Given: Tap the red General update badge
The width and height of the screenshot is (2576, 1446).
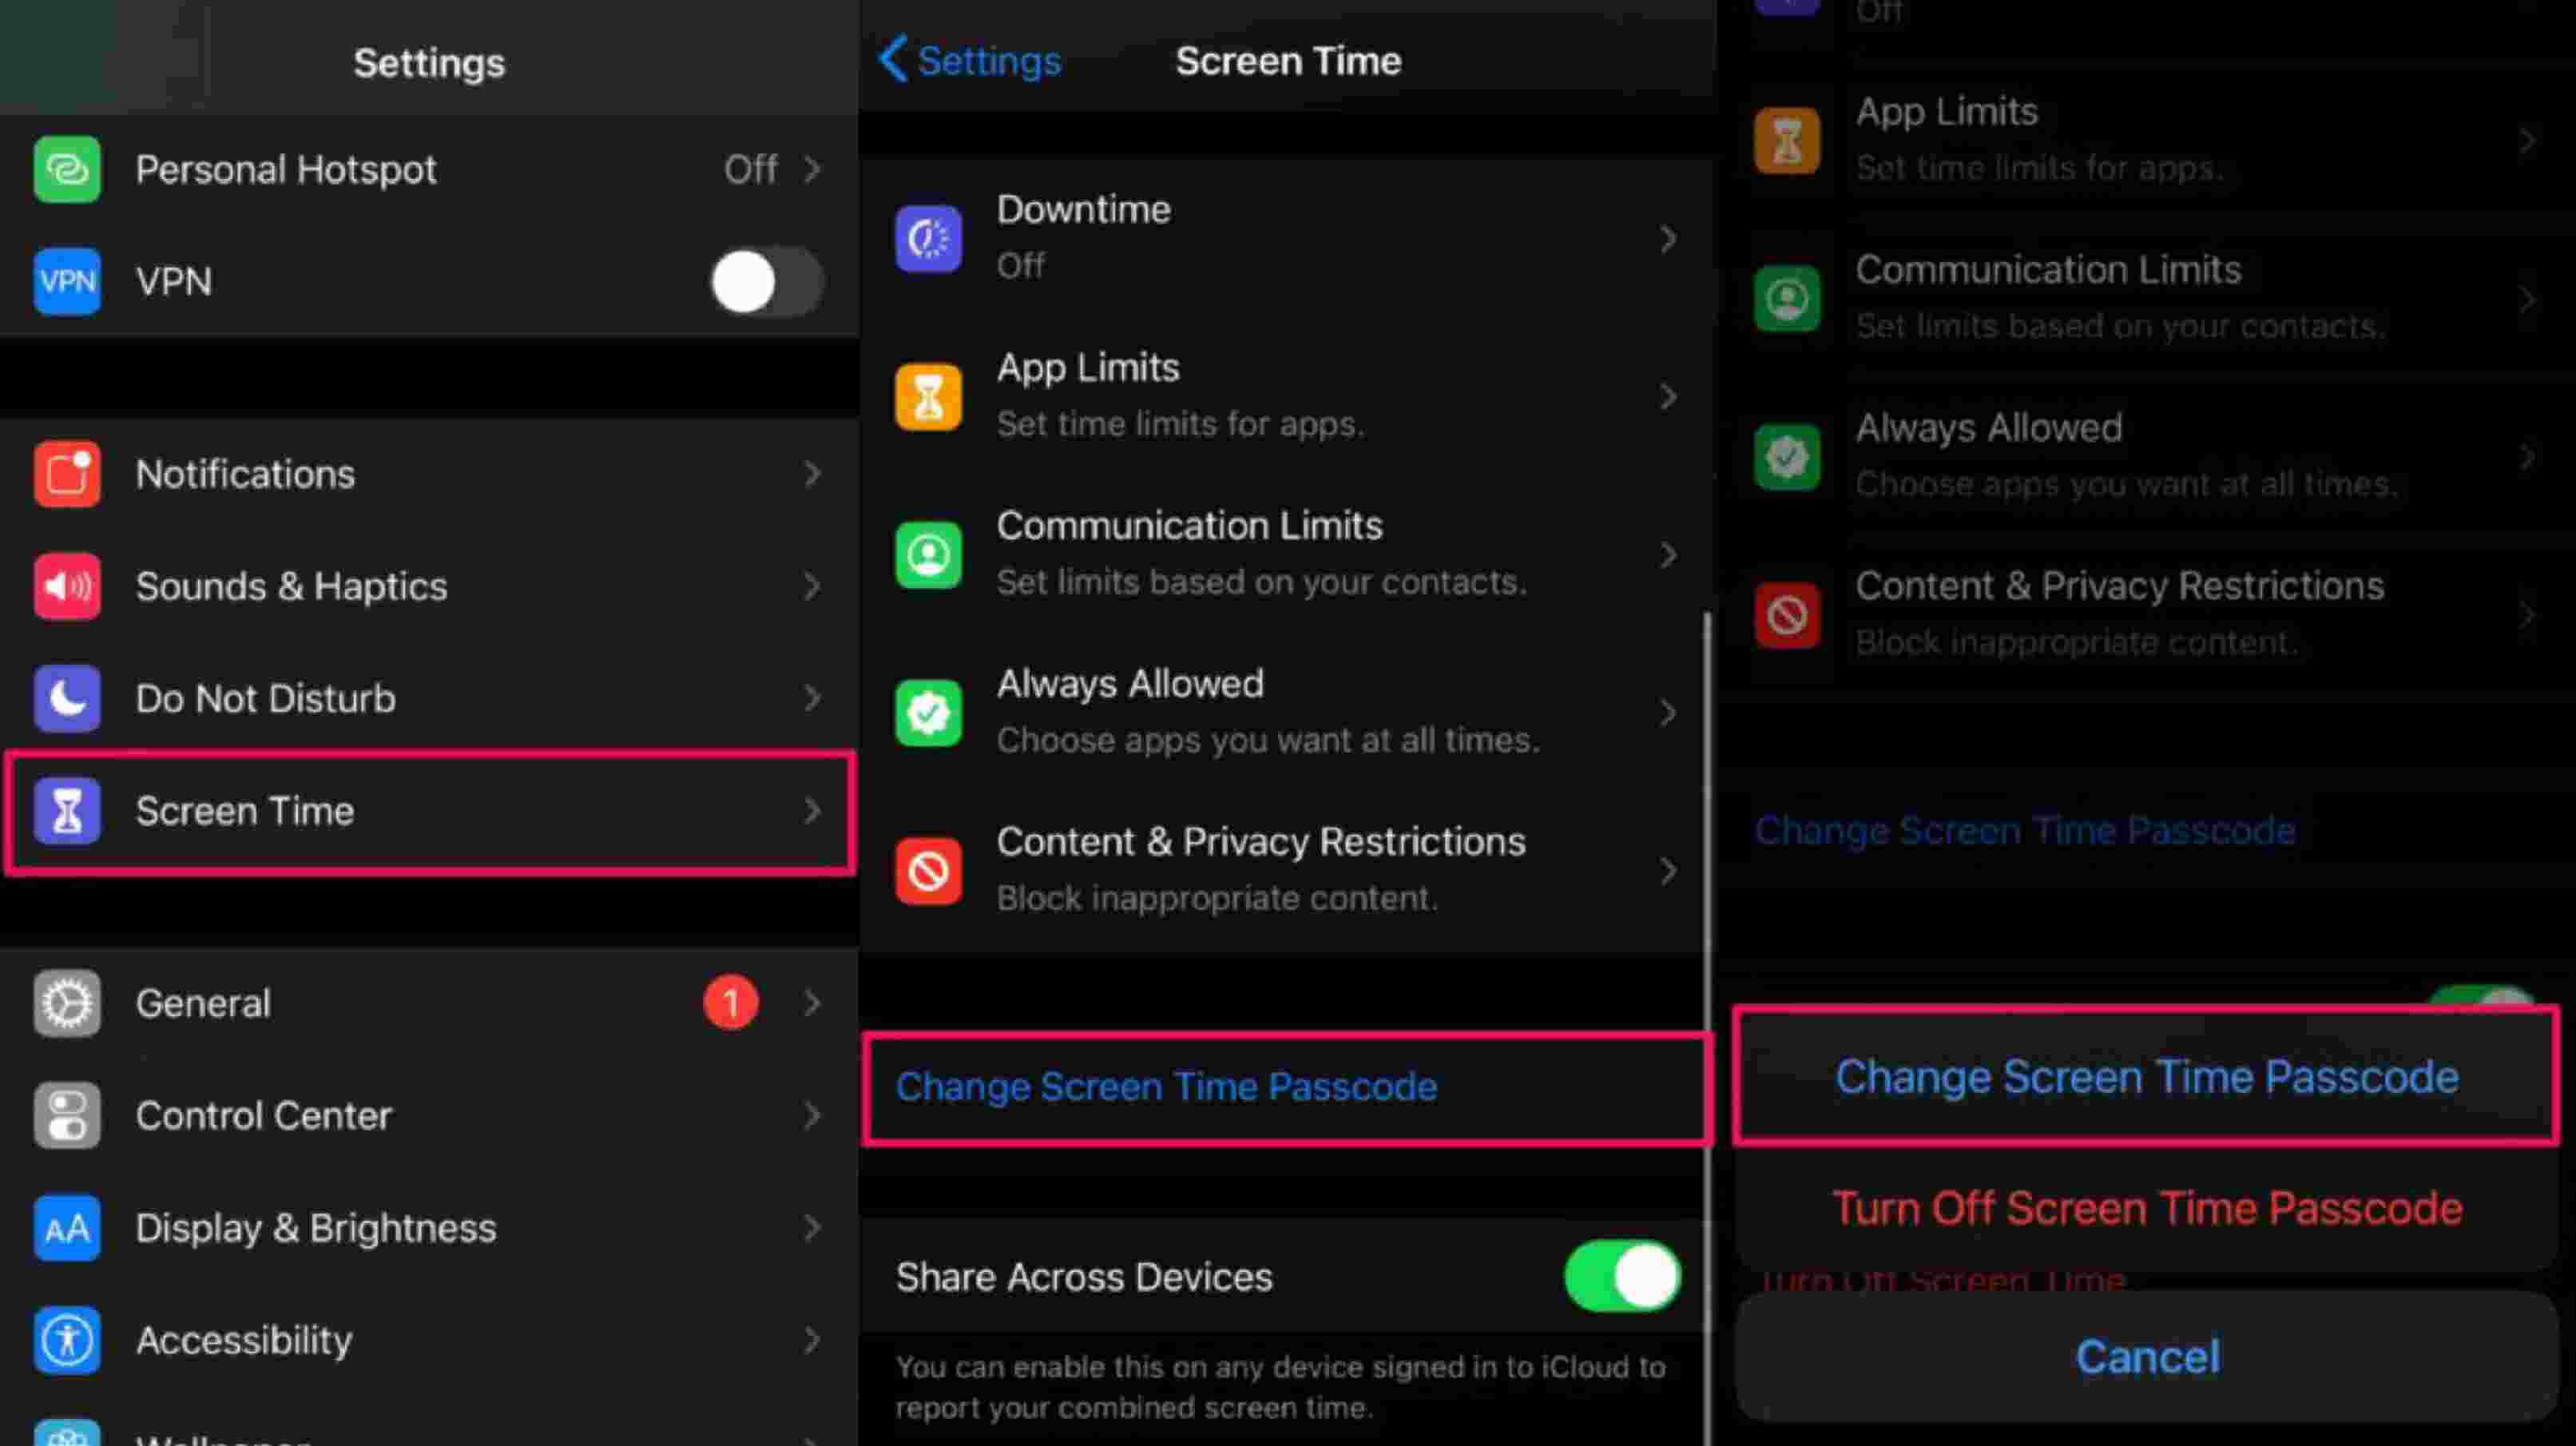Looking at the screenshot, I should [731, 1002].
